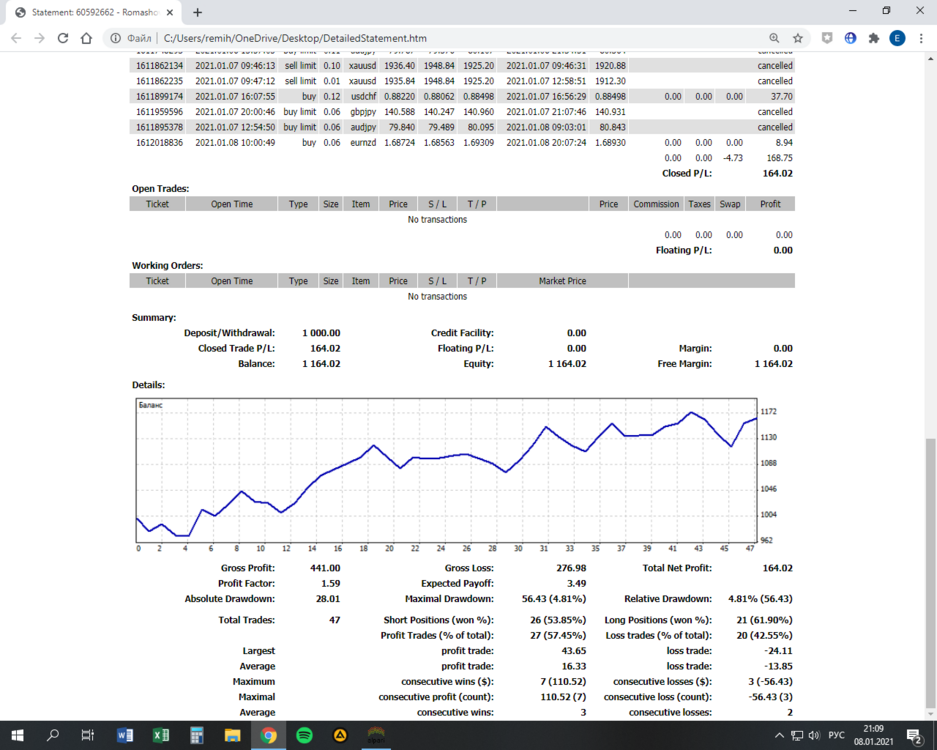This screenshot has width=937, height=750.
Task: Switch the РУС input language
Action: pos(836,735)
